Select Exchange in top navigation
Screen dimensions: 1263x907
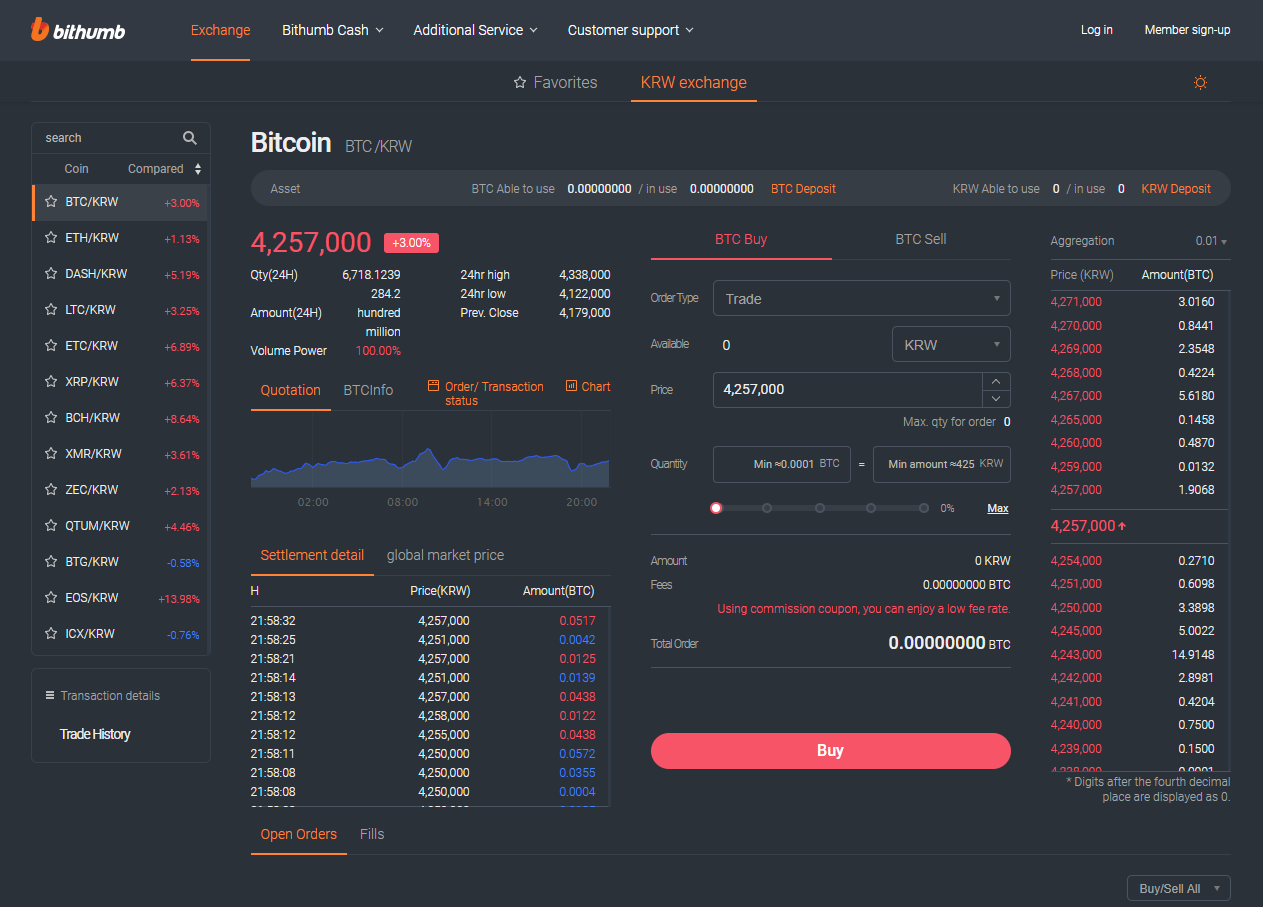(220, 30)
